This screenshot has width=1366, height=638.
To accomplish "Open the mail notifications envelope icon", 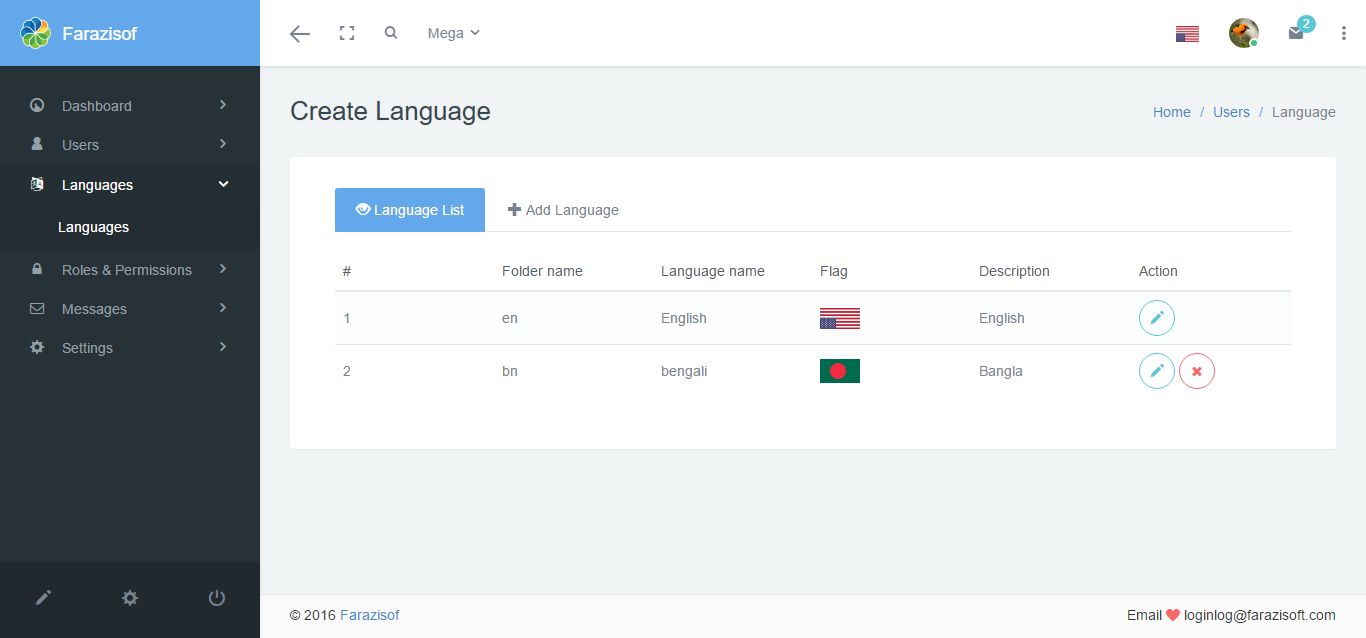I will (x=1296, y=33).
